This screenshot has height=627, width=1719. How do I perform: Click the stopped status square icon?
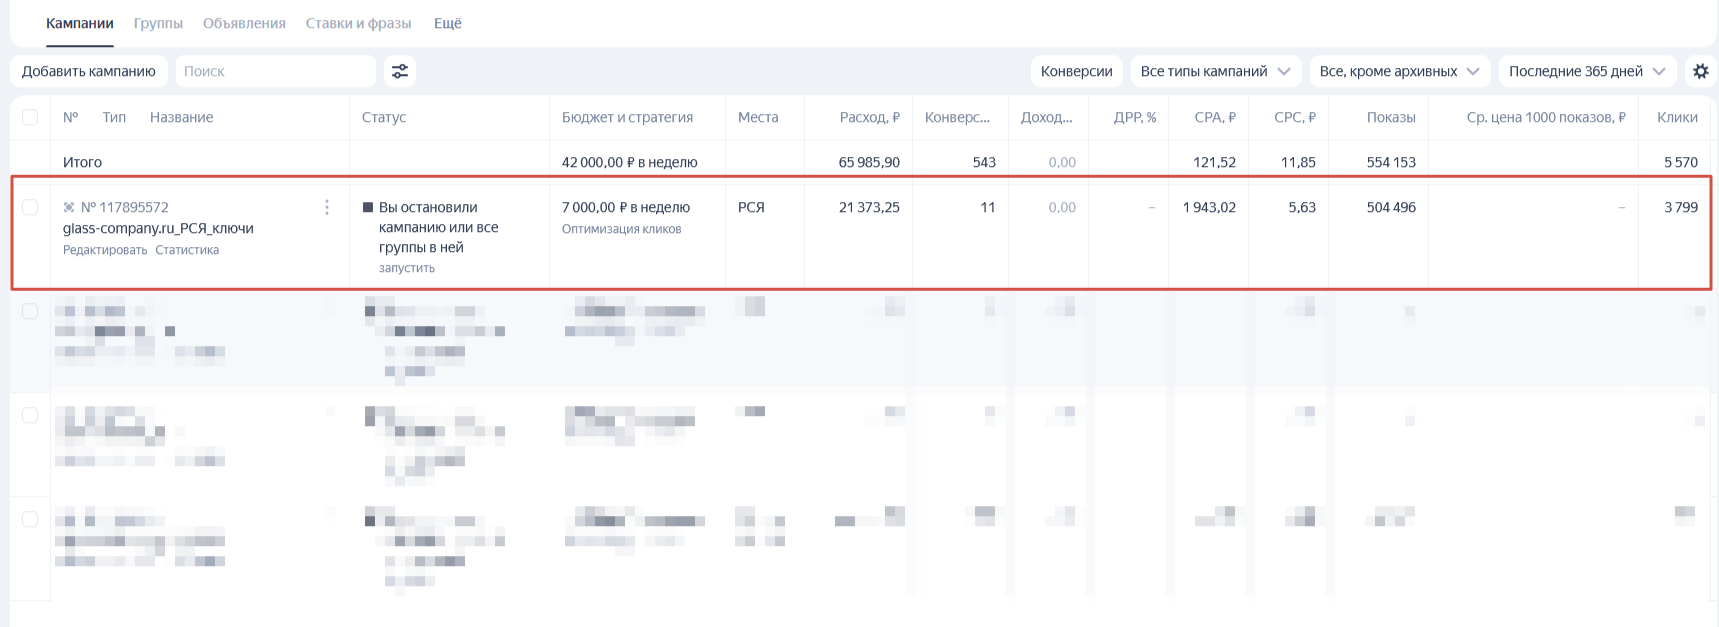click(368, 207)
